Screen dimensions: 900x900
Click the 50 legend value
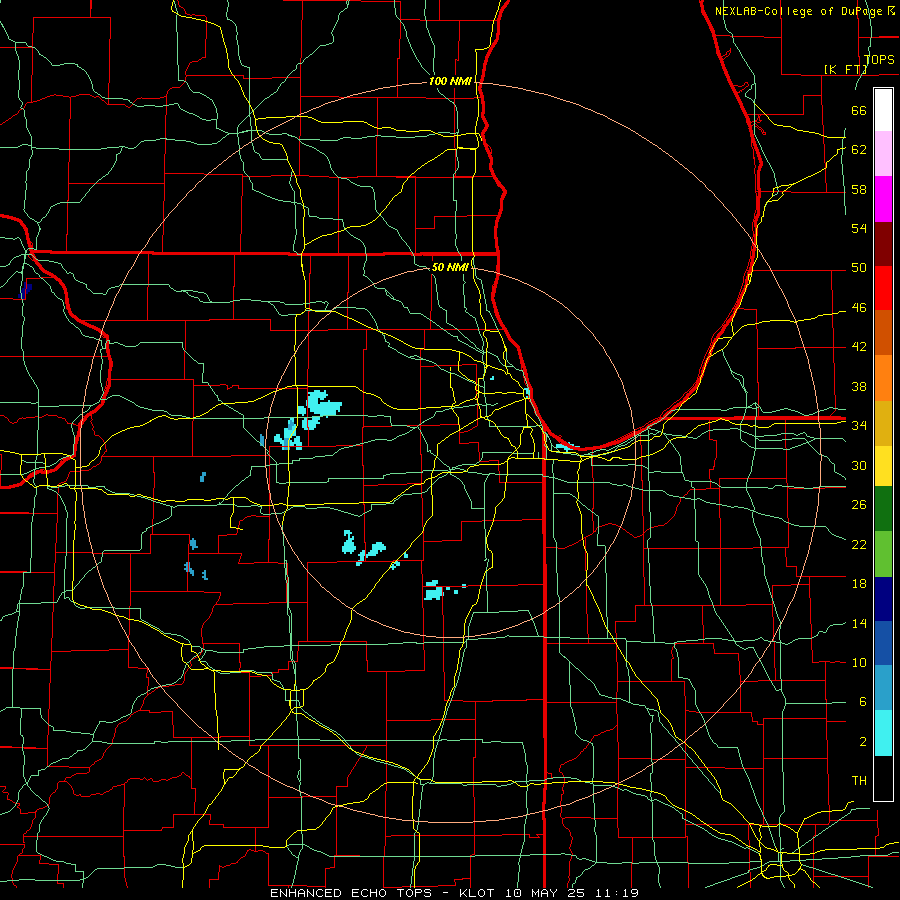859,268
